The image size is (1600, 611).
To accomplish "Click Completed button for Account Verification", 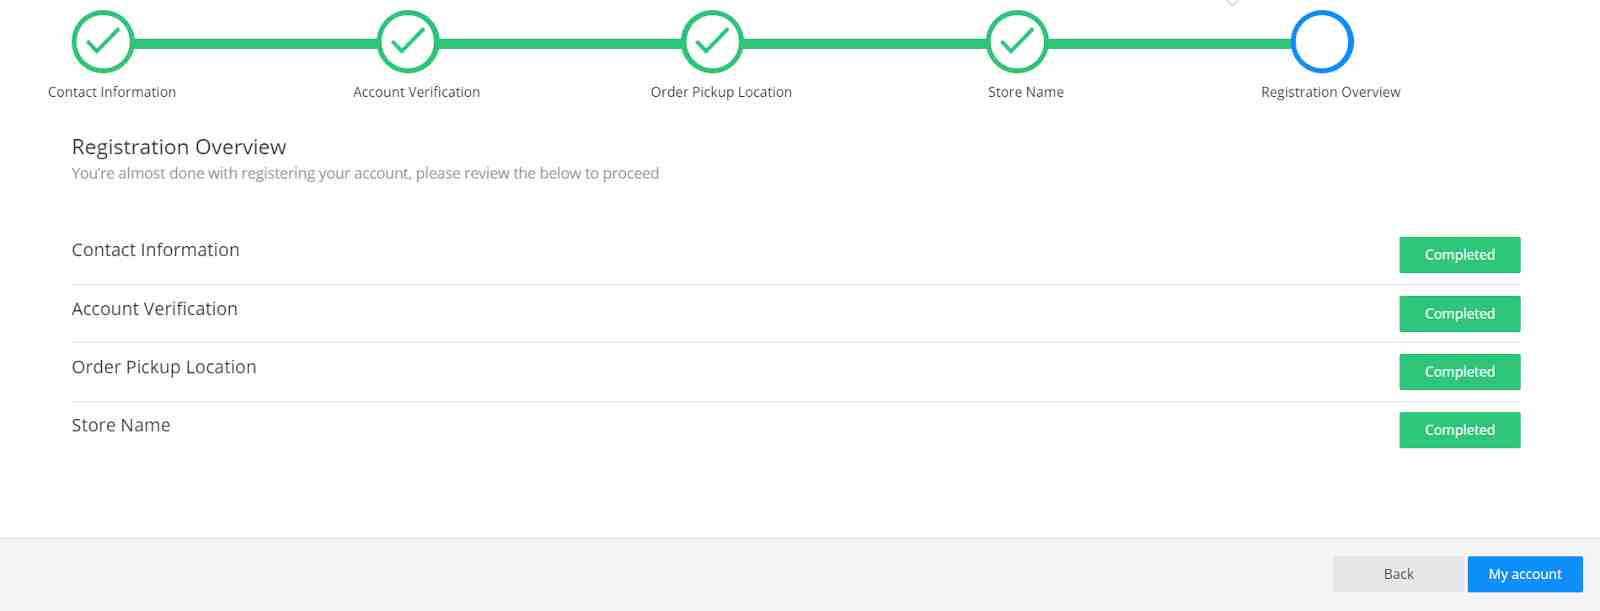I will 1459,314.
